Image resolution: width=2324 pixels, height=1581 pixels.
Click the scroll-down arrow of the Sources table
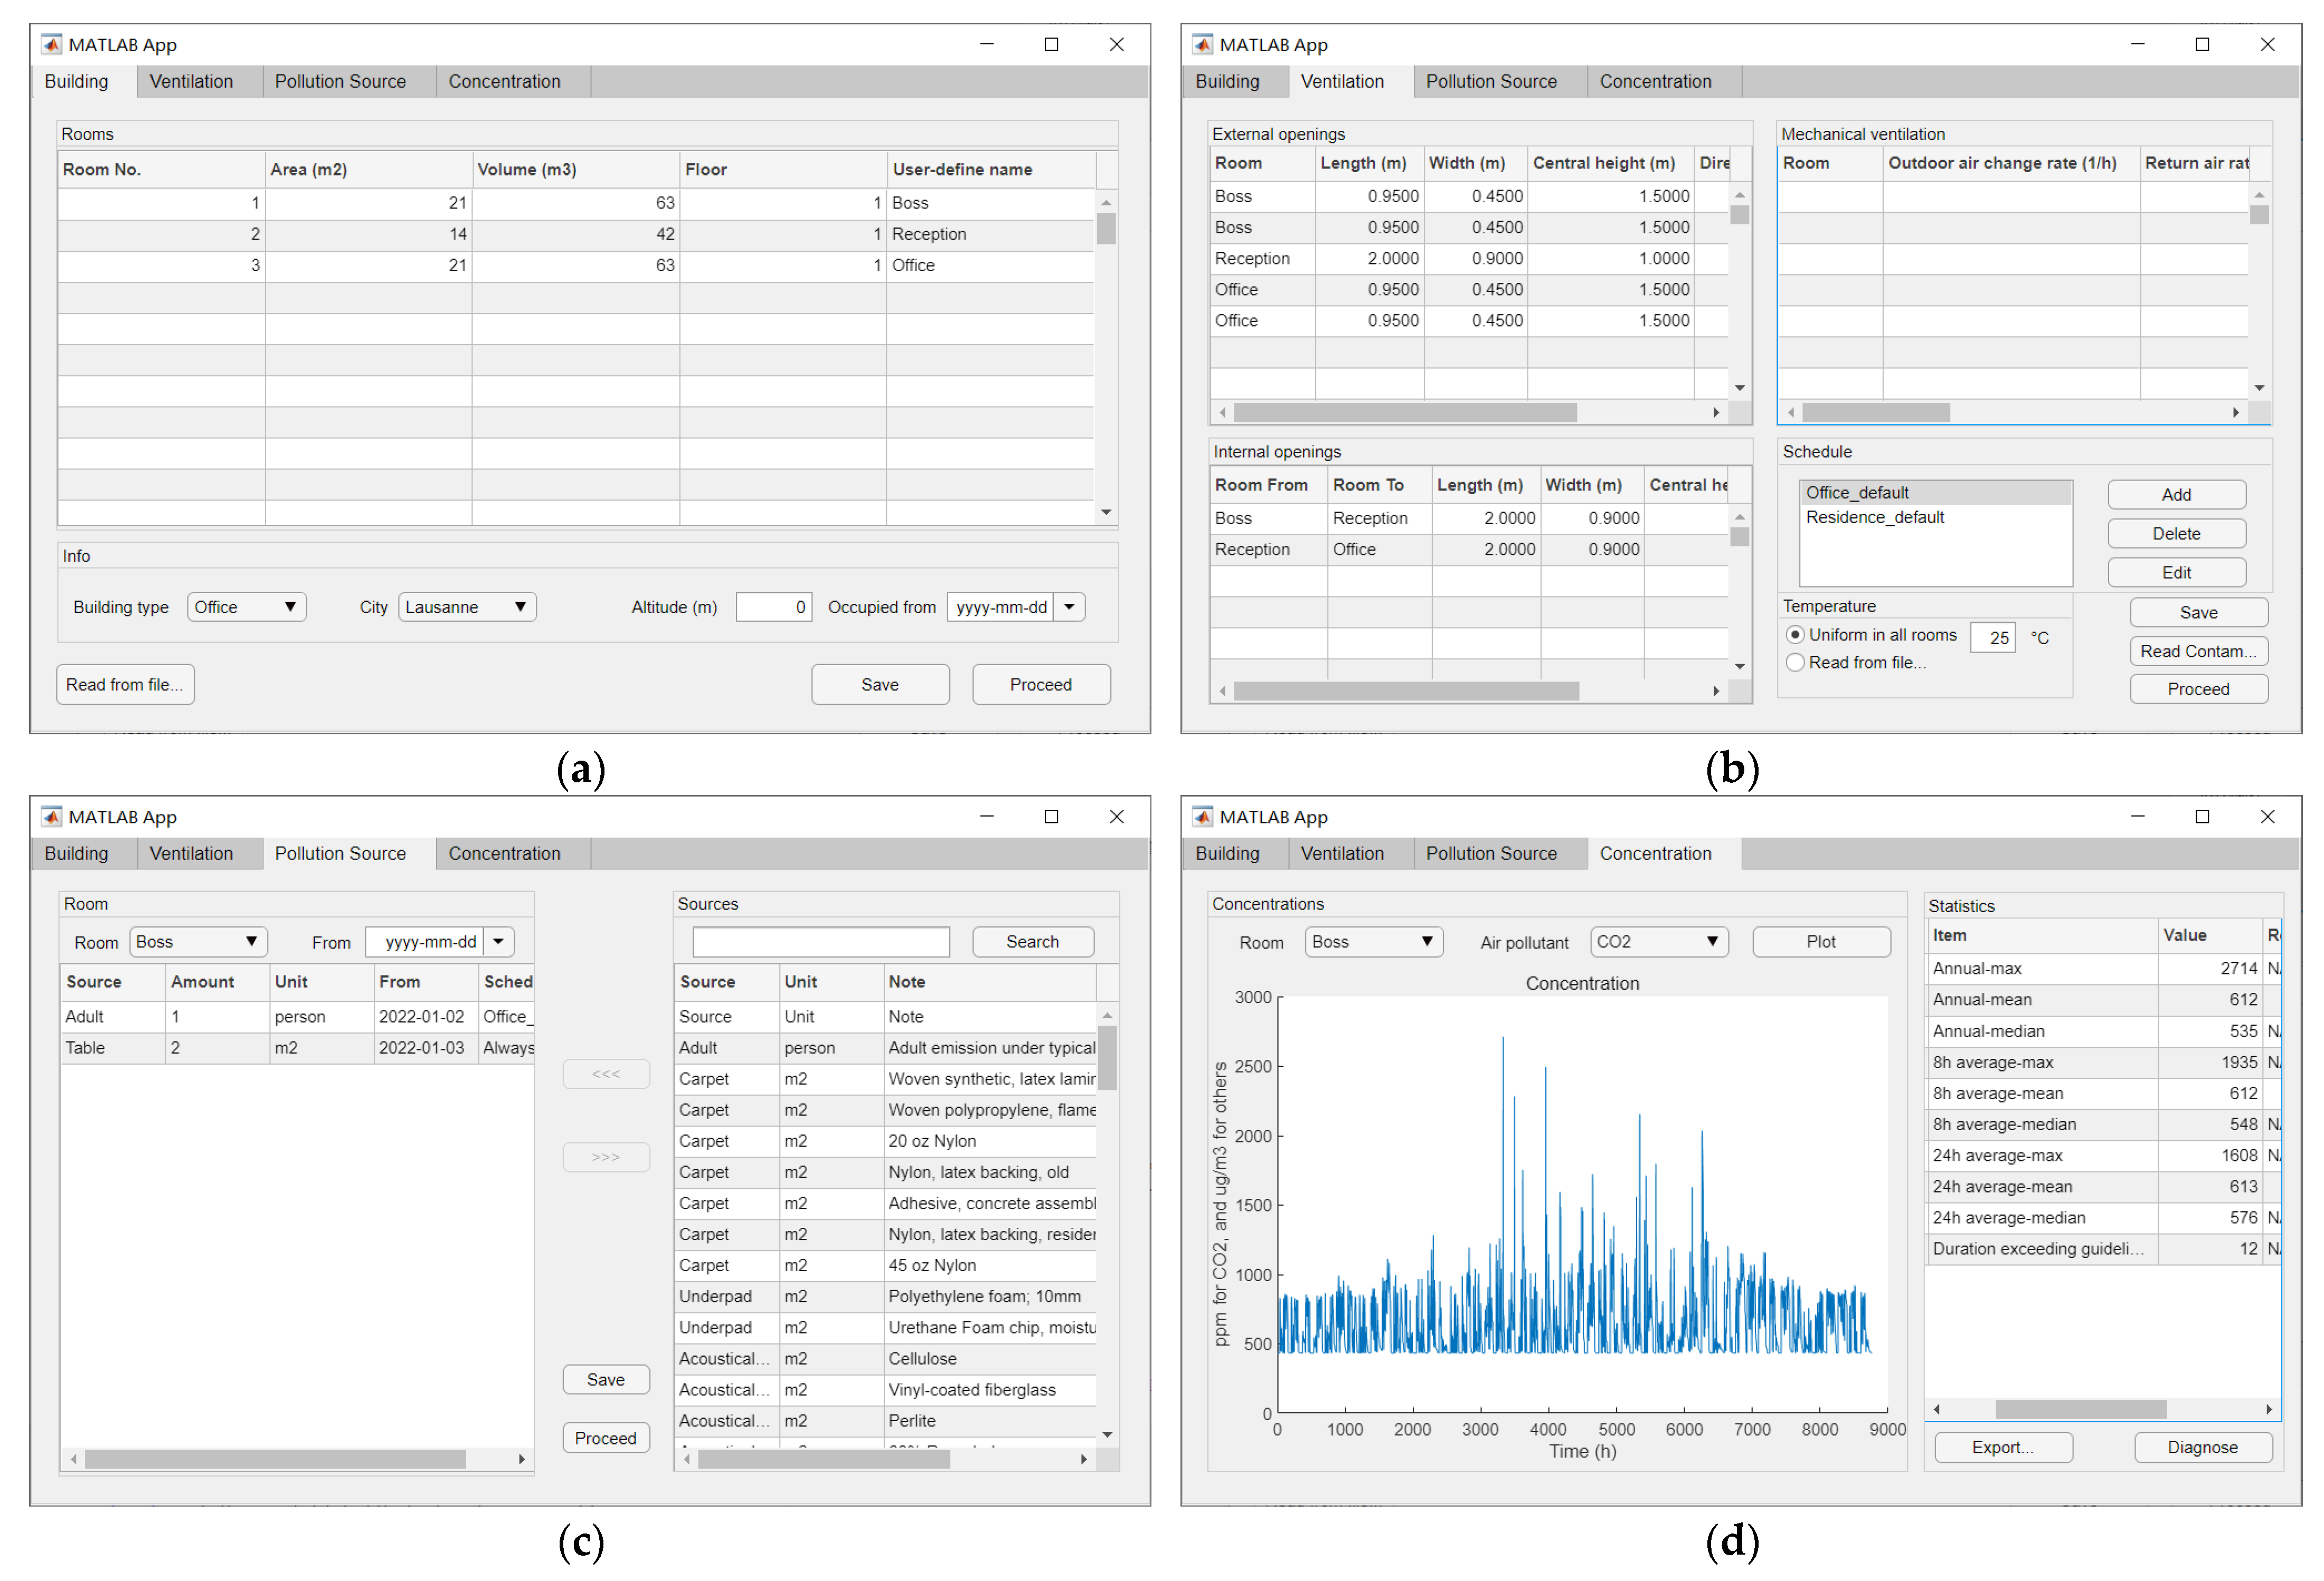pyautogui.click(x=1107, y=1434)
